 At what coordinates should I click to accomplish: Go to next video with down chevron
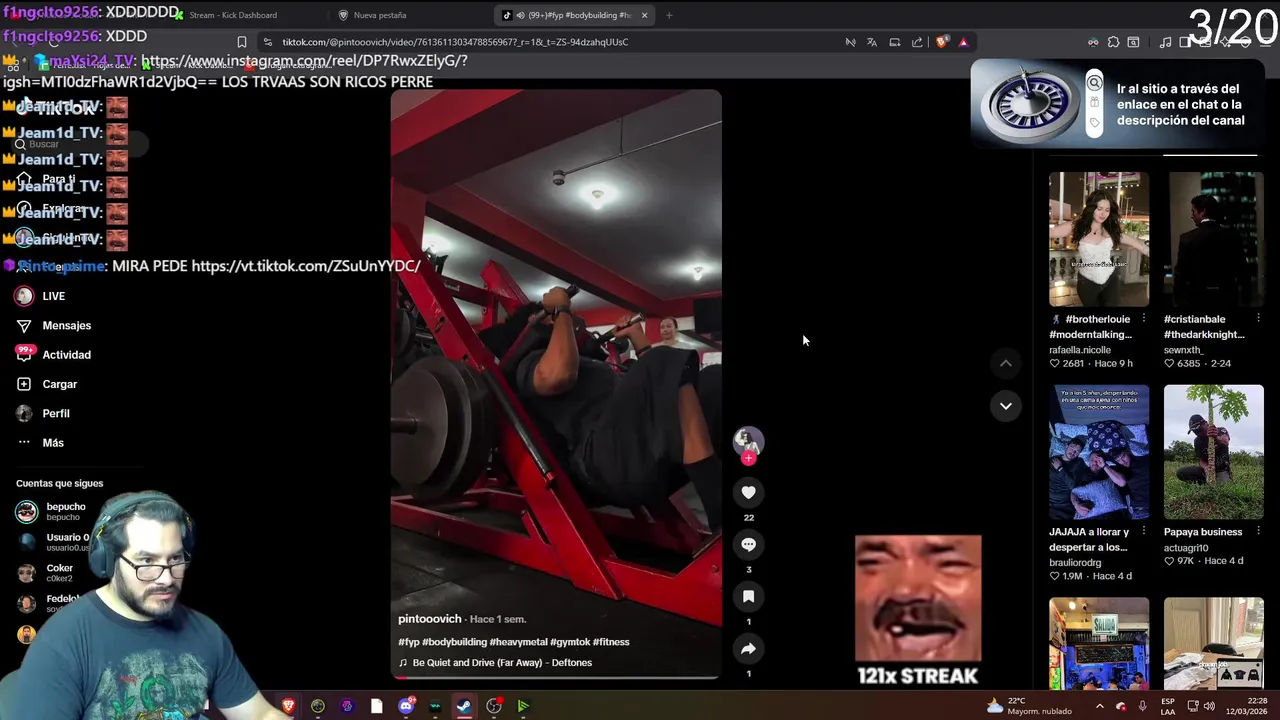[1005, 405]
